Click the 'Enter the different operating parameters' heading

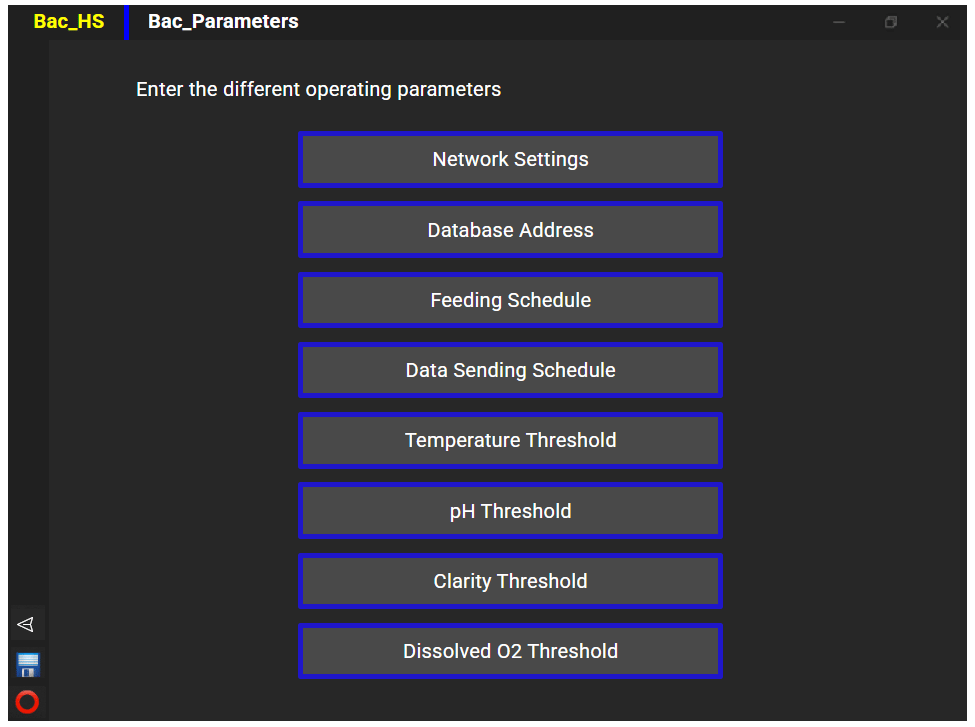(x=318, y=90)
